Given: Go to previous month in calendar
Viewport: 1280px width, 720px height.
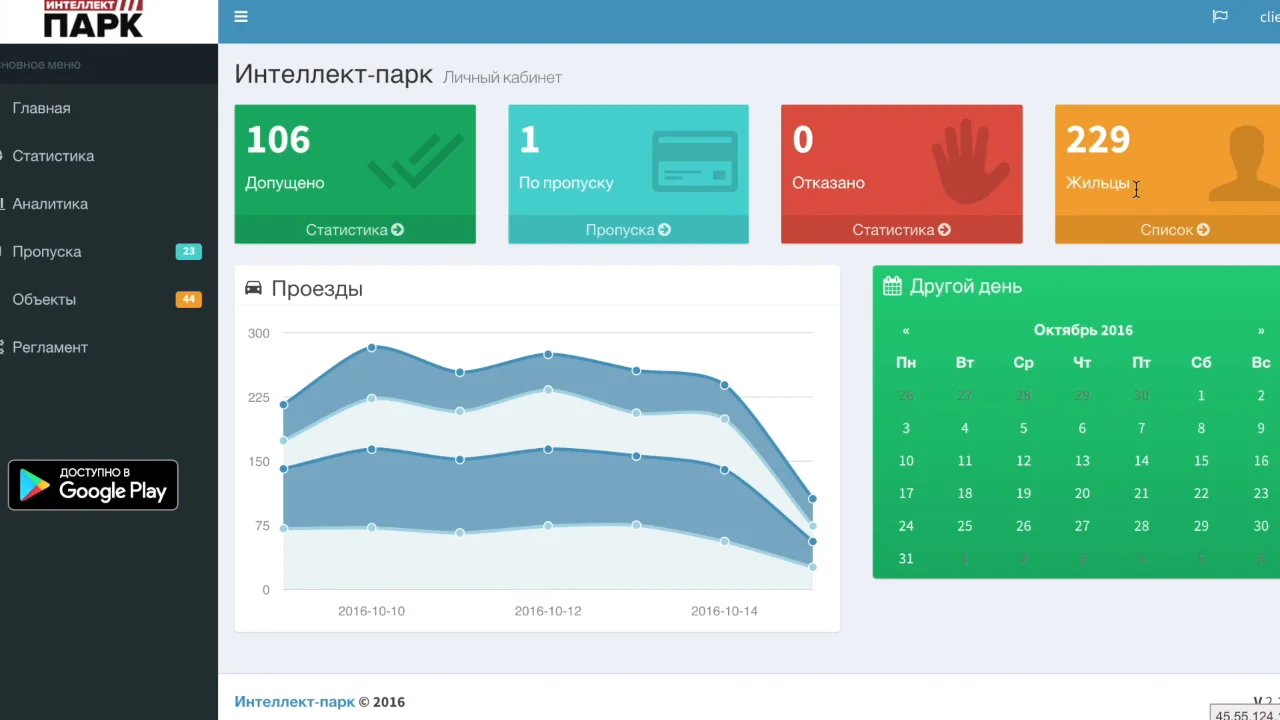Looking at the screenshot, I should tap(906, 330).
